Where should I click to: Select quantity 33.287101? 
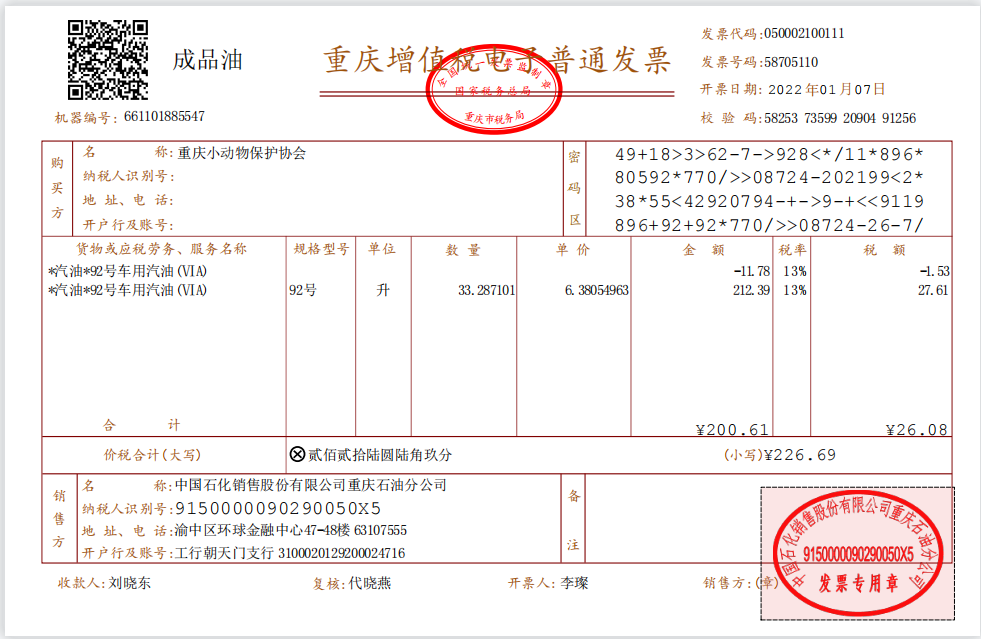[x=487, y=290]
